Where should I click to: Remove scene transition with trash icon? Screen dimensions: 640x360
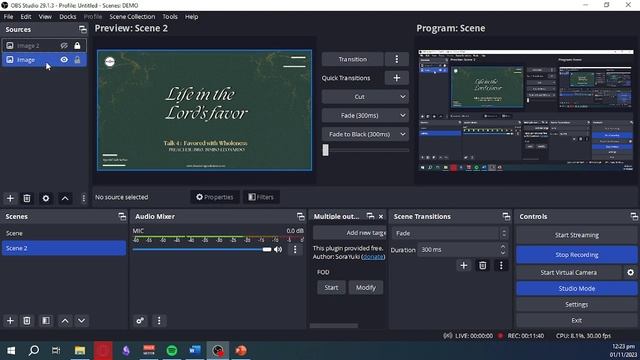482,266
